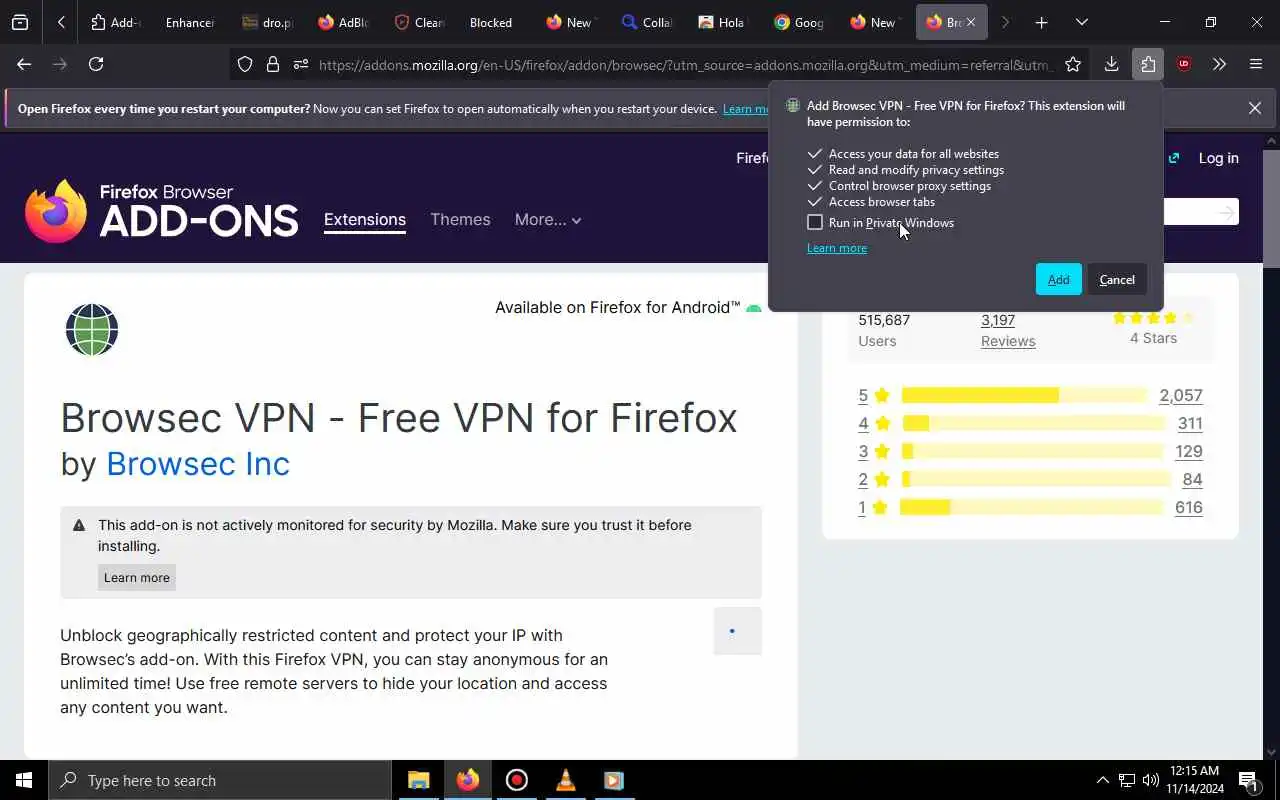Click the five-star rating bar
The image size is (1280, 800).
click(1024, 395)
